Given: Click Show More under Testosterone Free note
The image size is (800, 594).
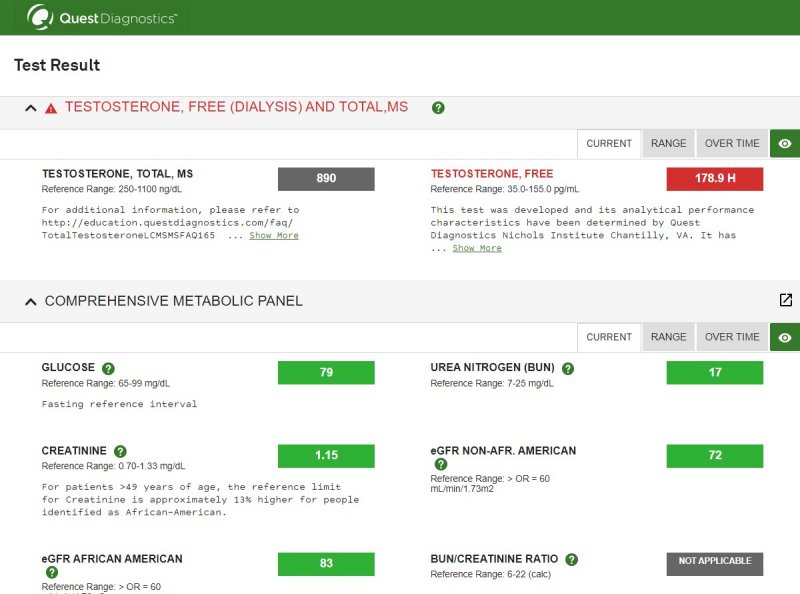Looking at the screenshot, I should [477, 248].
